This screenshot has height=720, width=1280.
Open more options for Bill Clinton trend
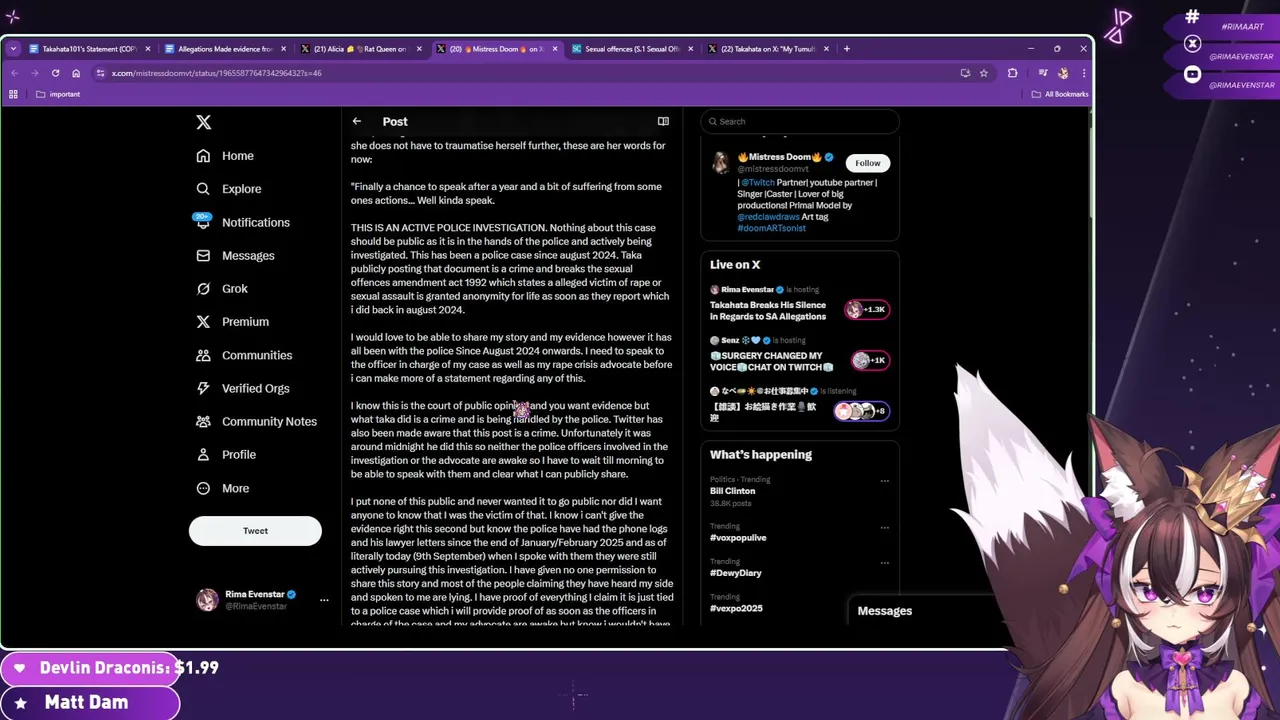click(884, 481)
